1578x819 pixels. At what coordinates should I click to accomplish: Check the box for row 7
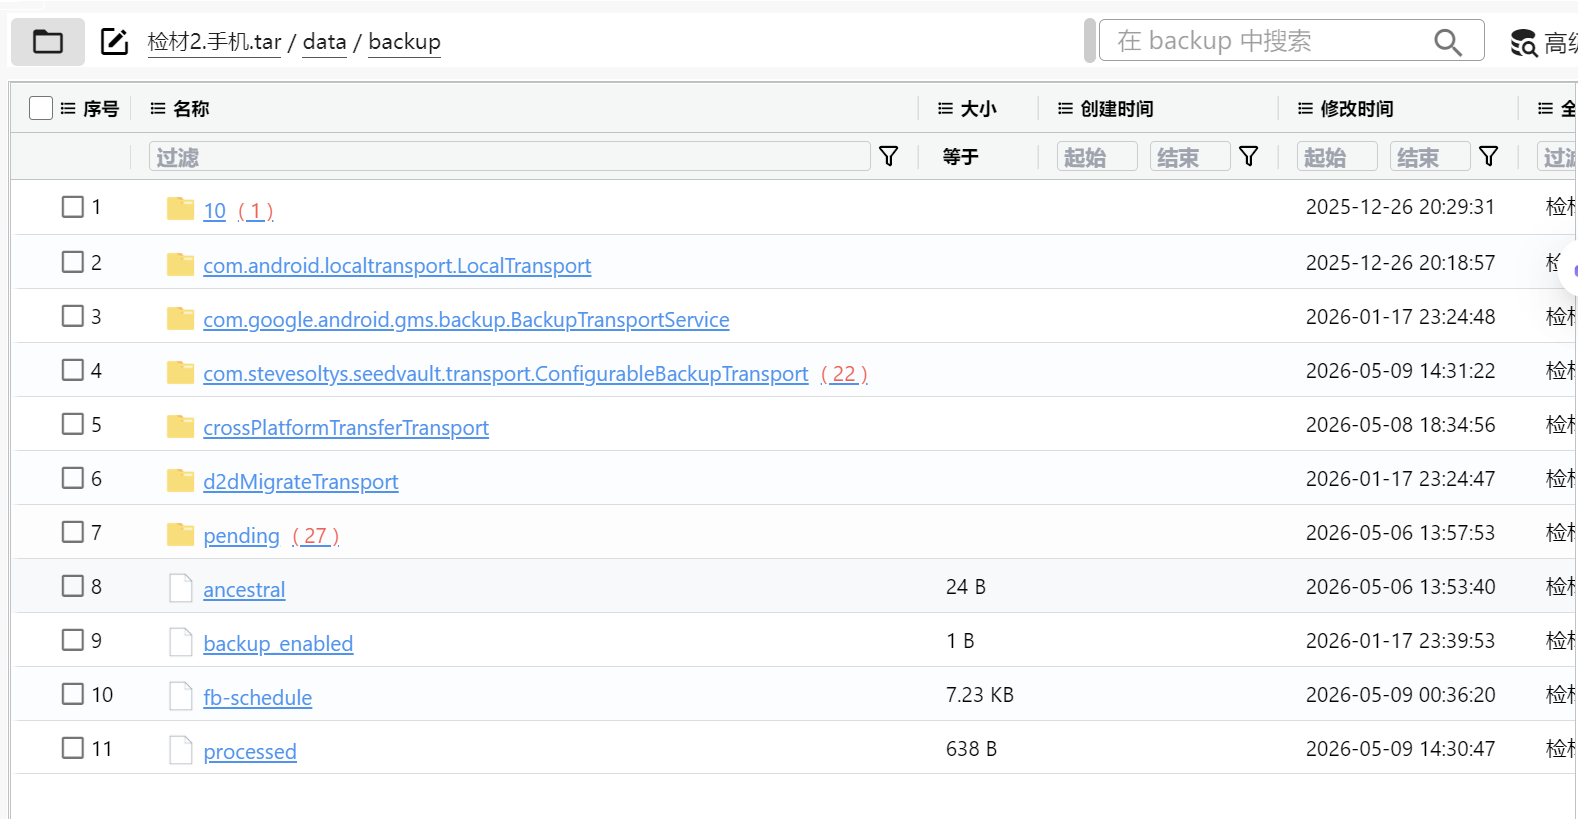click(73, 532)
